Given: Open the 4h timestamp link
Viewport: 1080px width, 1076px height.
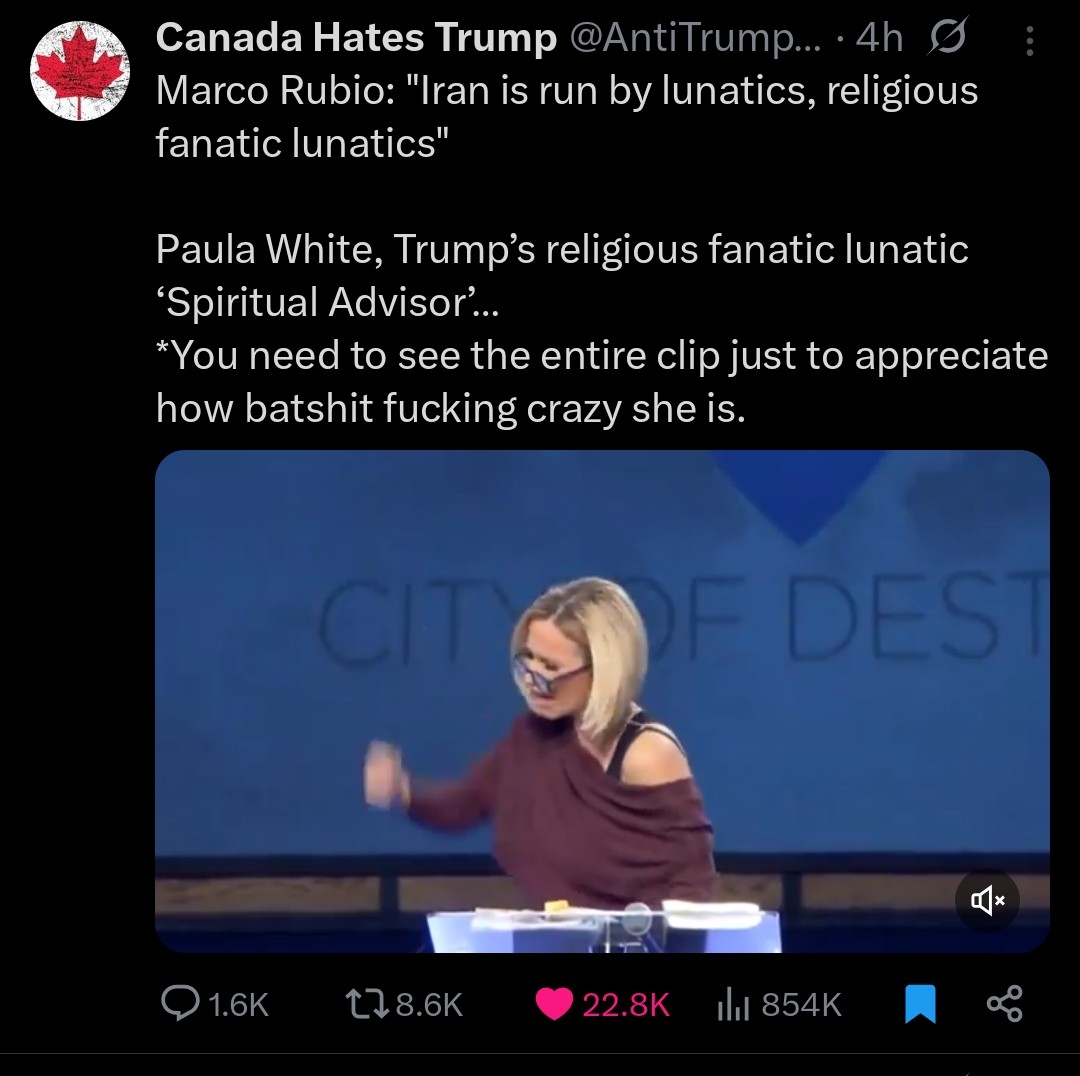Looking at the screenshot, I should coord(879,37).
